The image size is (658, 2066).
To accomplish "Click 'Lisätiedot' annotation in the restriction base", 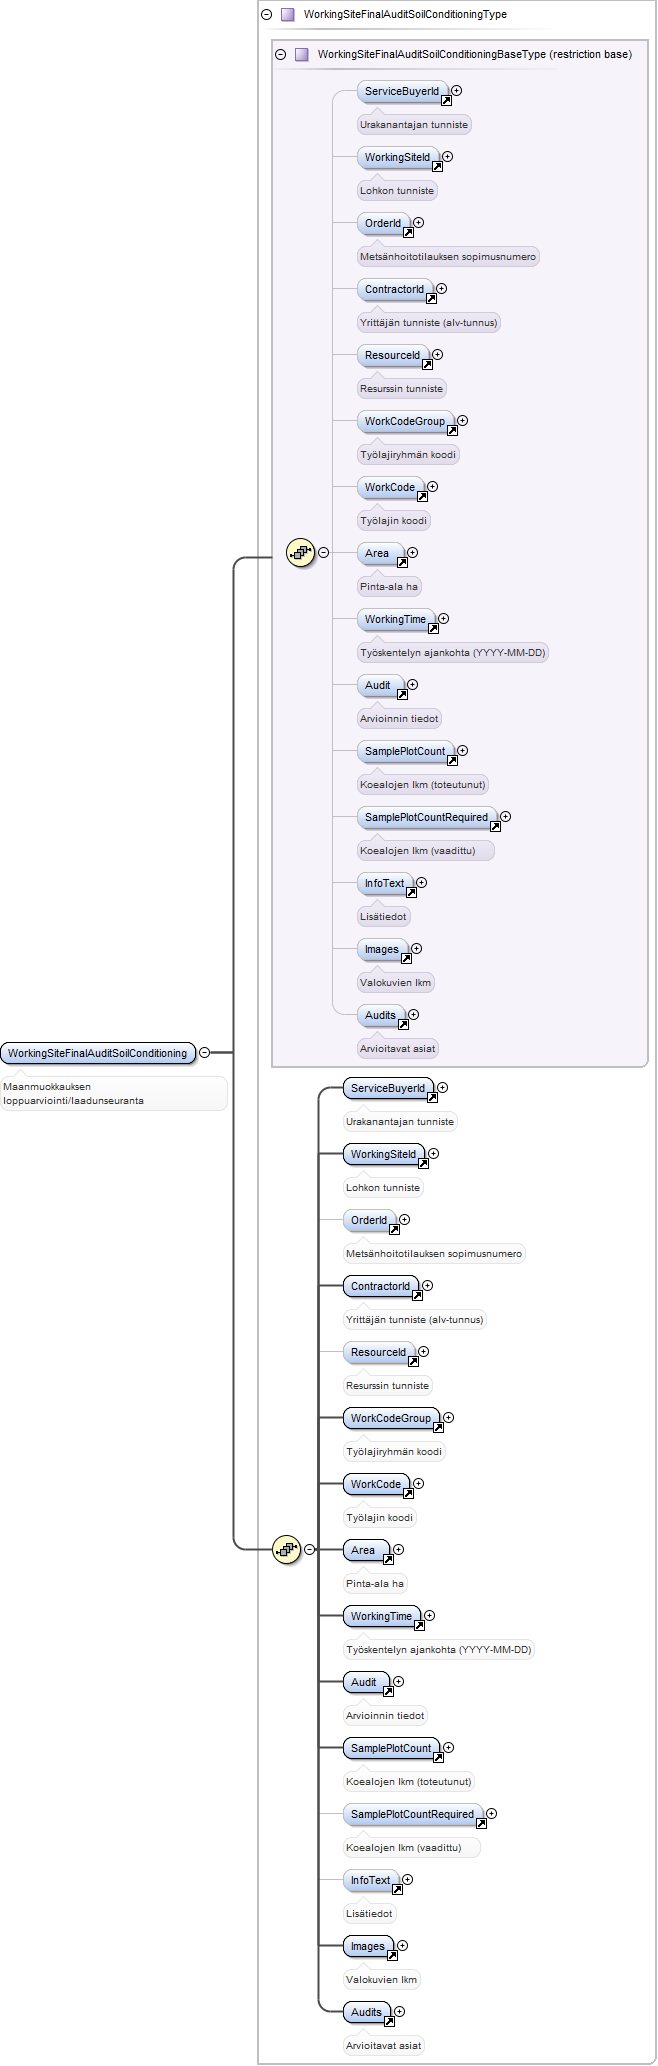I will pyautogui.click(x=383, y=917).
